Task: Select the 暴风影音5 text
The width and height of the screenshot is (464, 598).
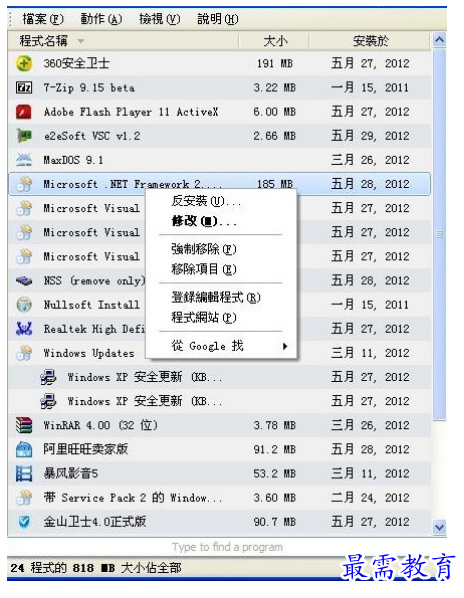Action: [71, 474]
